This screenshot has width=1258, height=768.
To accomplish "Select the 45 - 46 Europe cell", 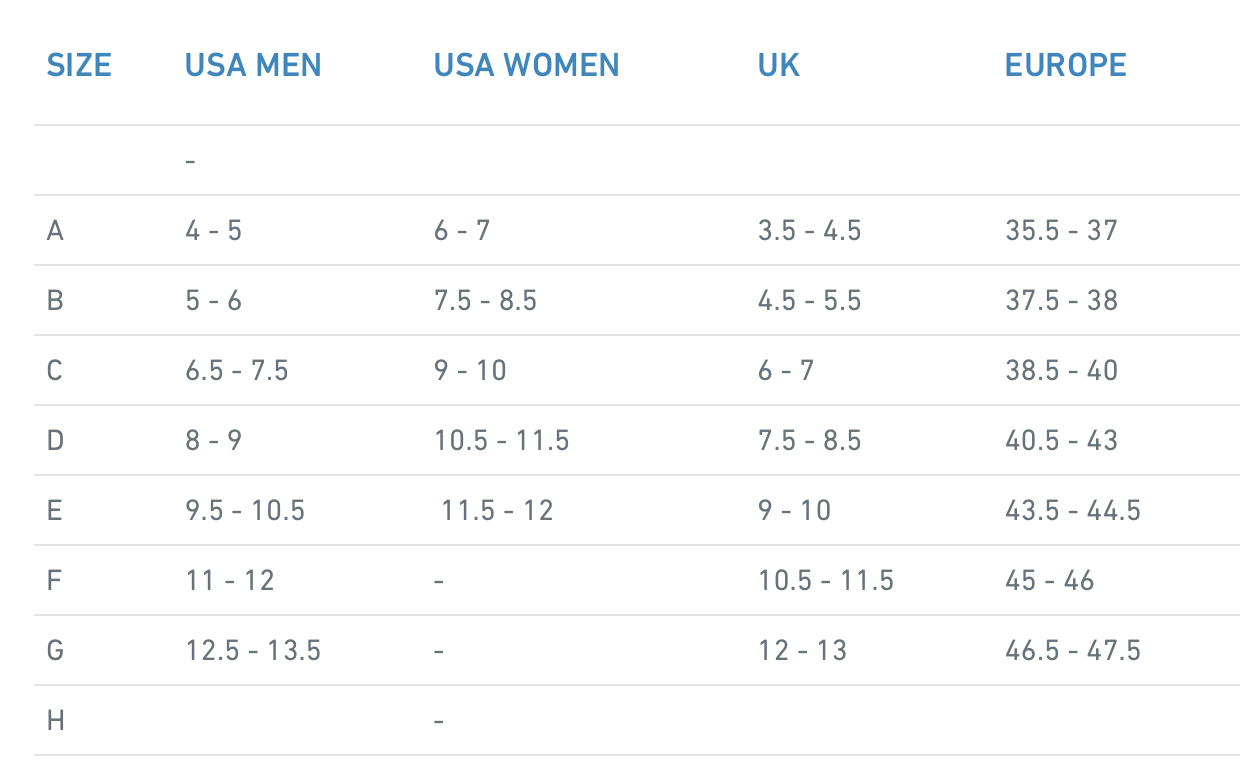I will [1050, 580].
